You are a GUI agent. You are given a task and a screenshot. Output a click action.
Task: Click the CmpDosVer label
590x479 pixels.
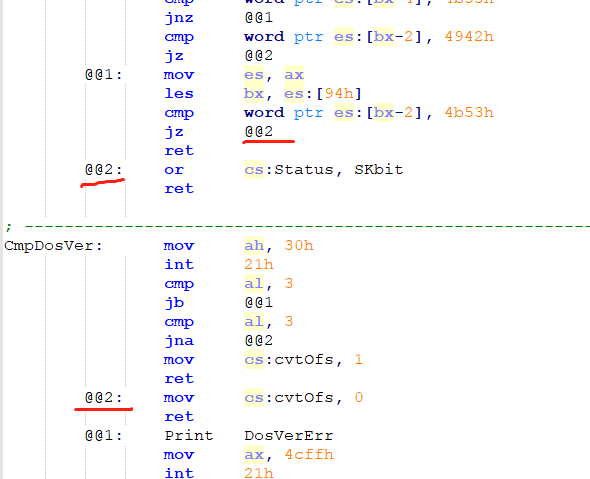53,246
